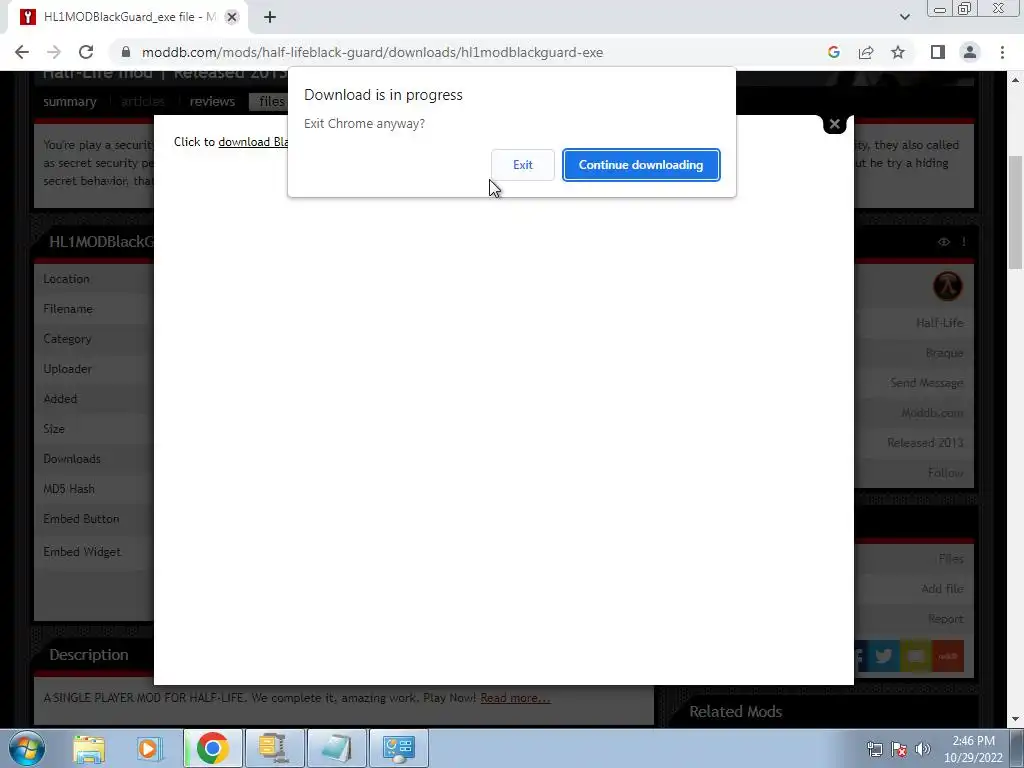Click scrollbar down arrow

click(x=1015, y=719)
